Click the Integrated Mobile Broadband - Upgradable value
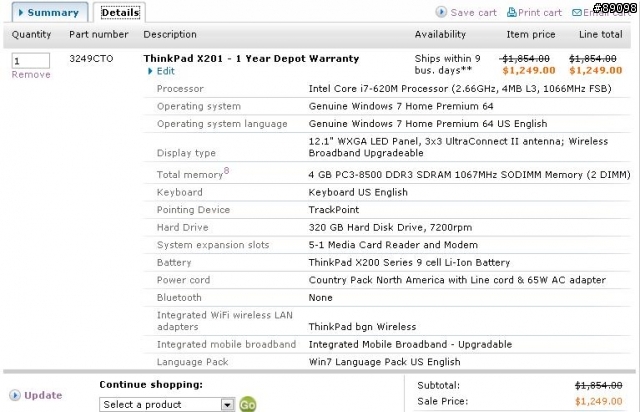 pyautogui.click(x=410, y=344)
